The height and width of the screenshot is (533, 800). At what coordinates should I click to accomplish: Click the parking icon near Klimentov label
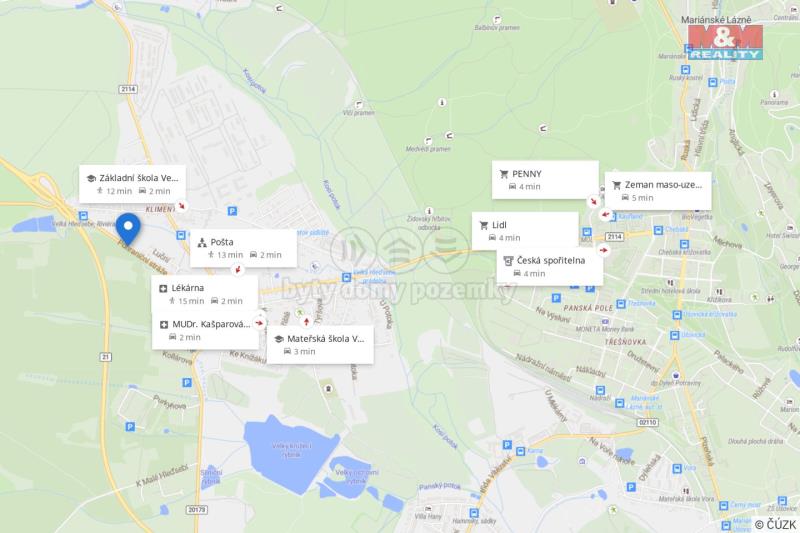pos(232,211)
